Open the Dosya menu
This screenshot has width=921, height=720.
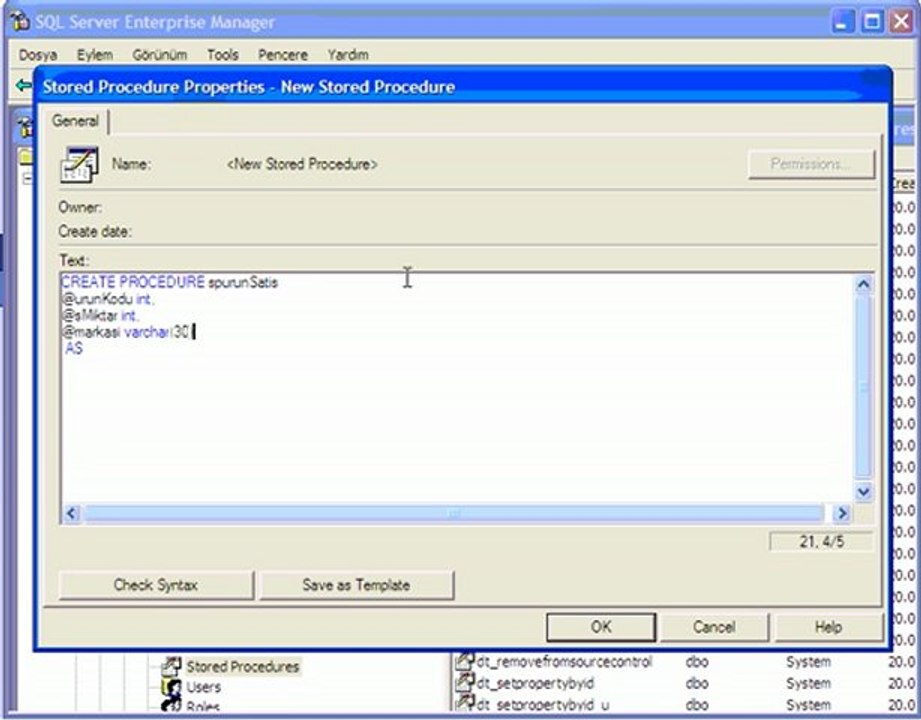pyautogui.click(x=38, y=55)
